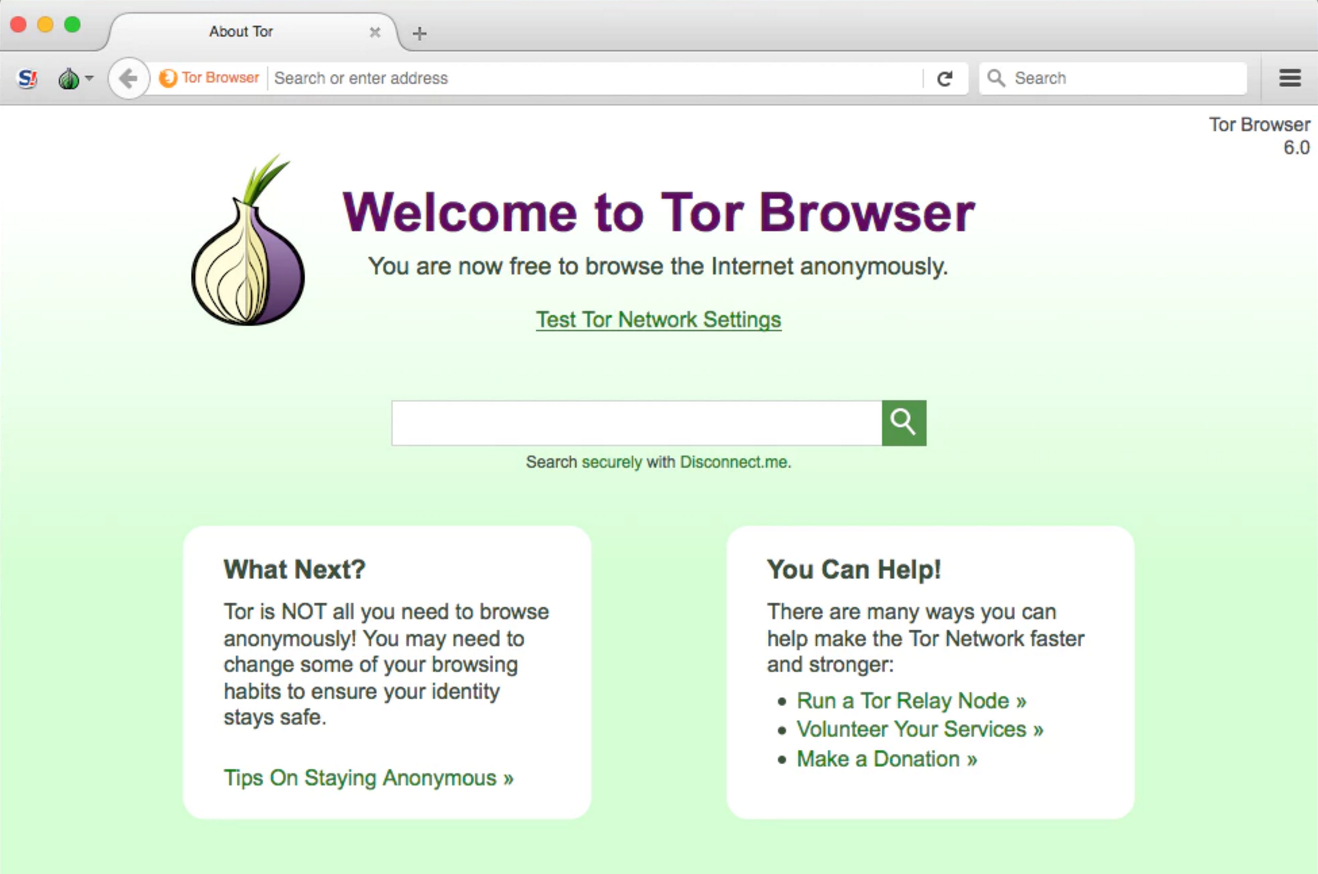Viewport: 1318px width, 874px height.
Task: Follow the Run a Tor Relay Node link
Action: pyautogui.click(x=911, y=701)
